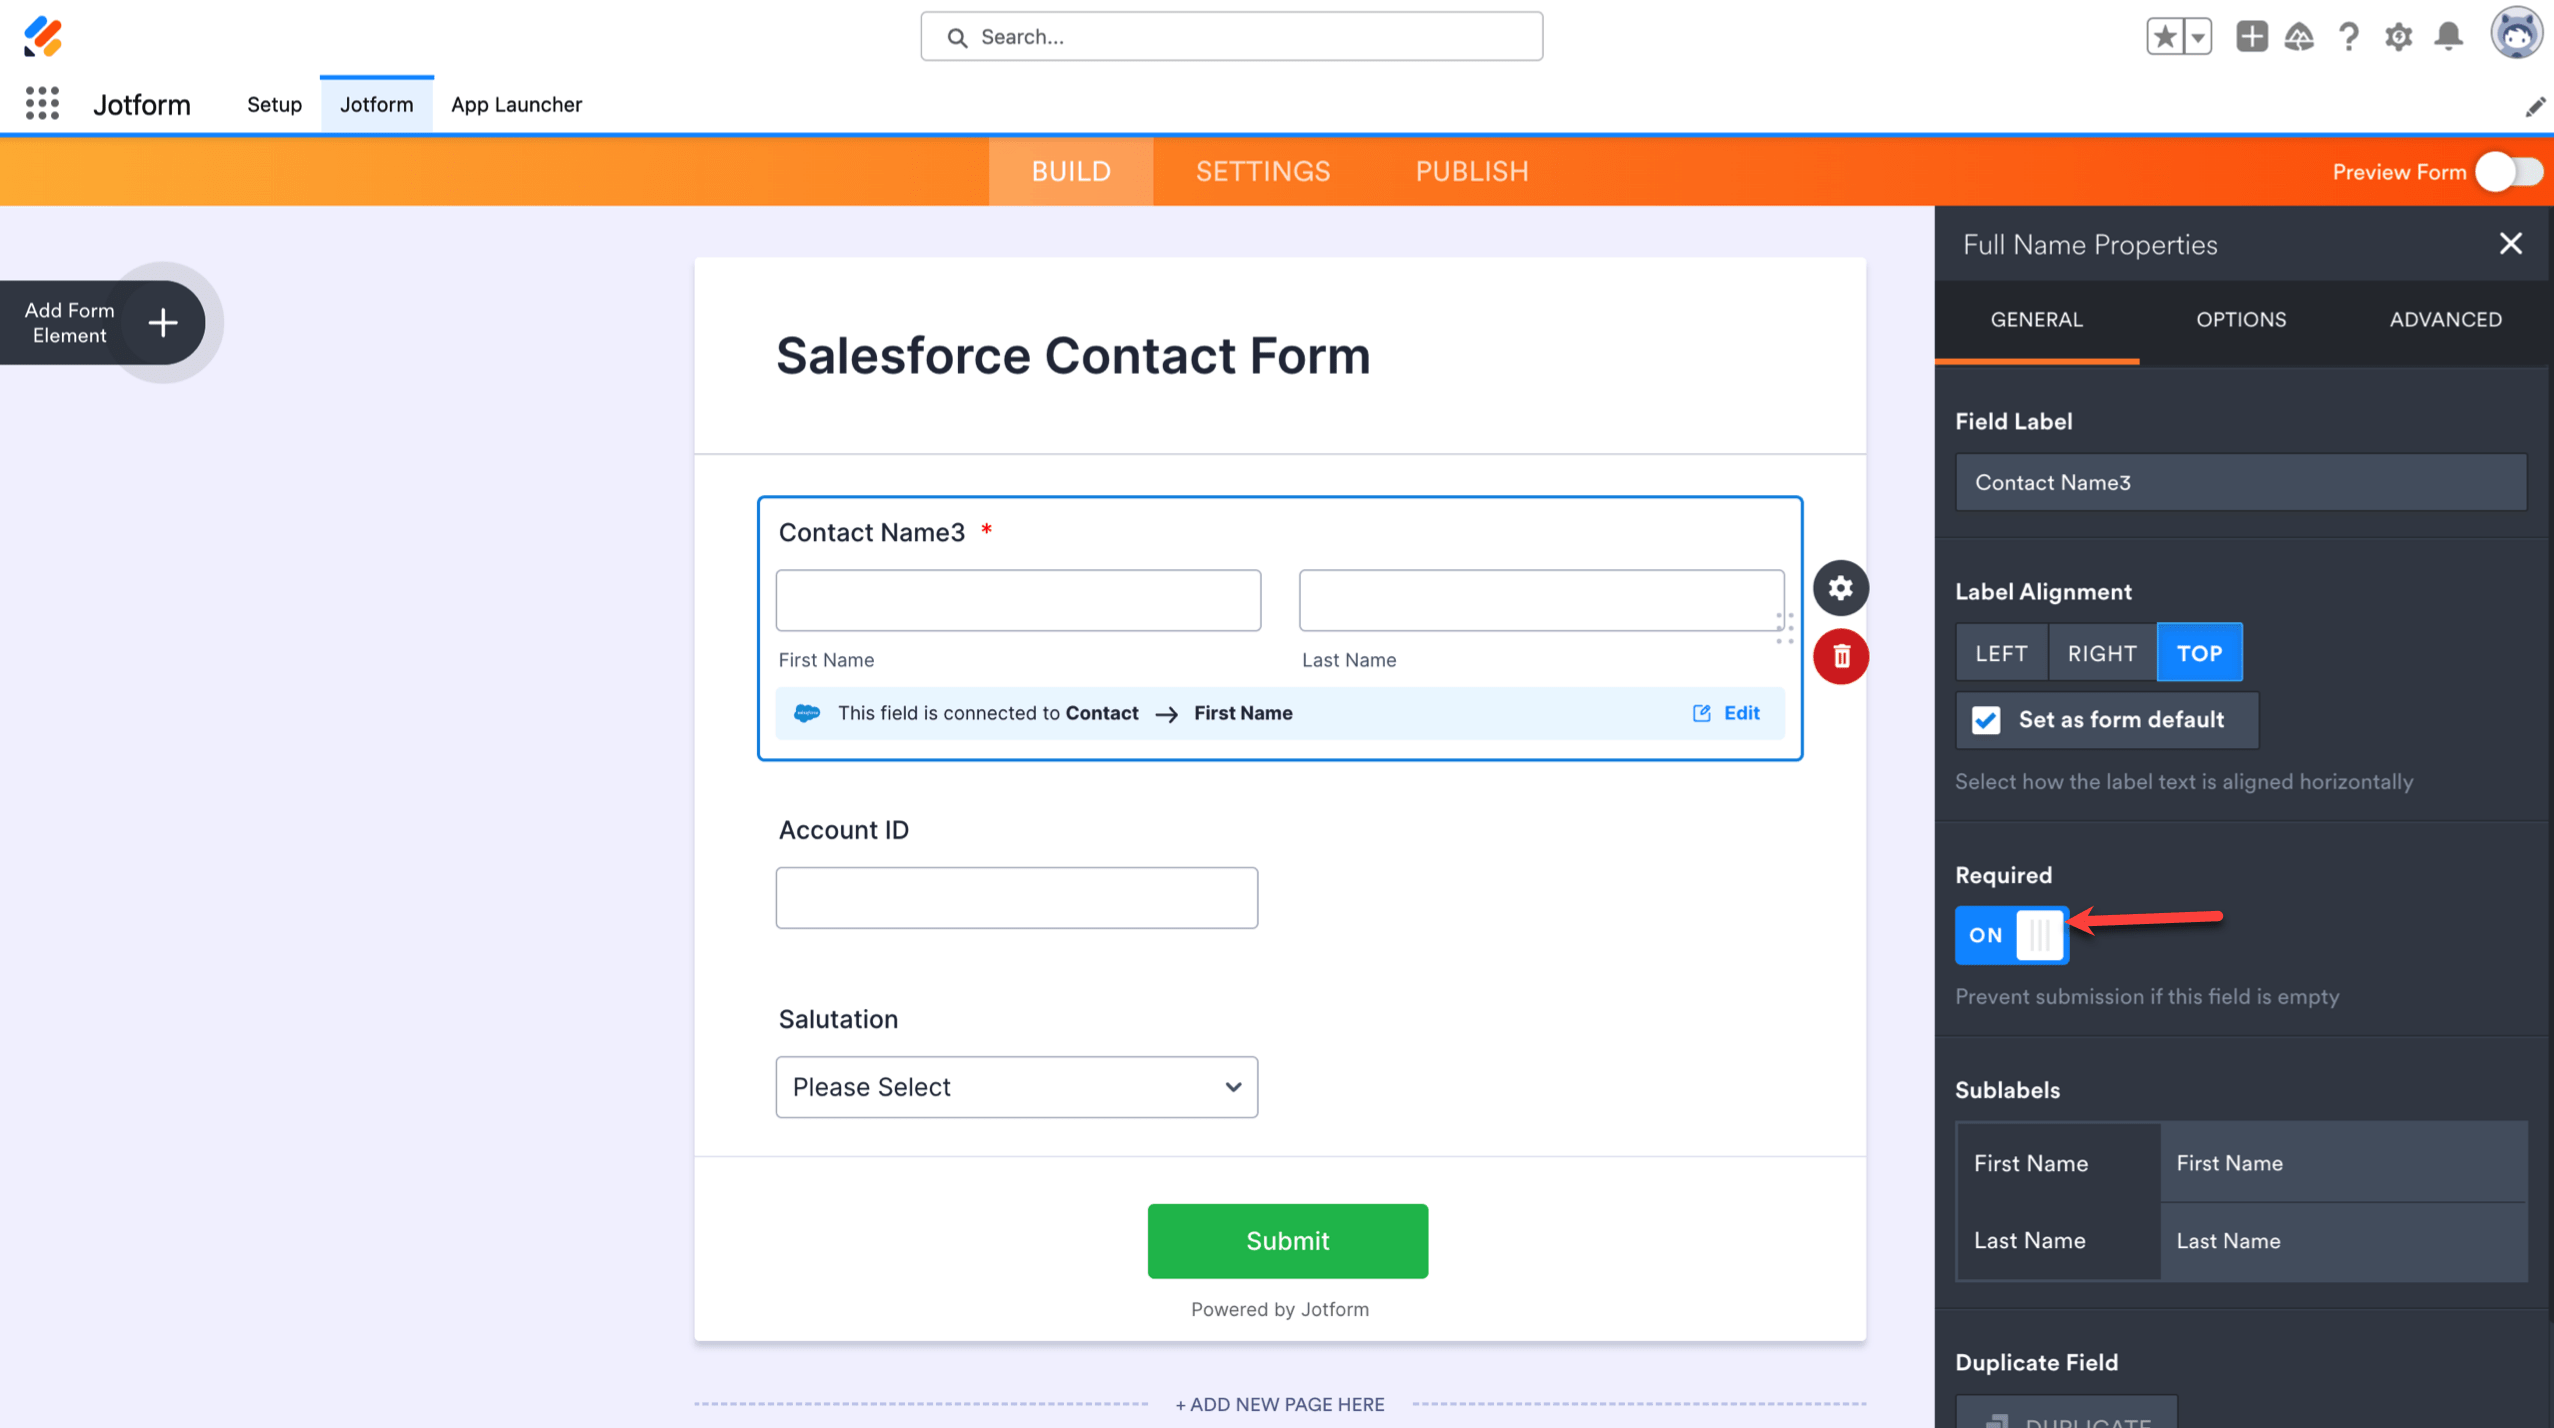Image resolution: width=2554 pixels, height=1428 pixels.
Task: Click the green Submit button
Action: pyautogui.click(x=1287, y=1241)
